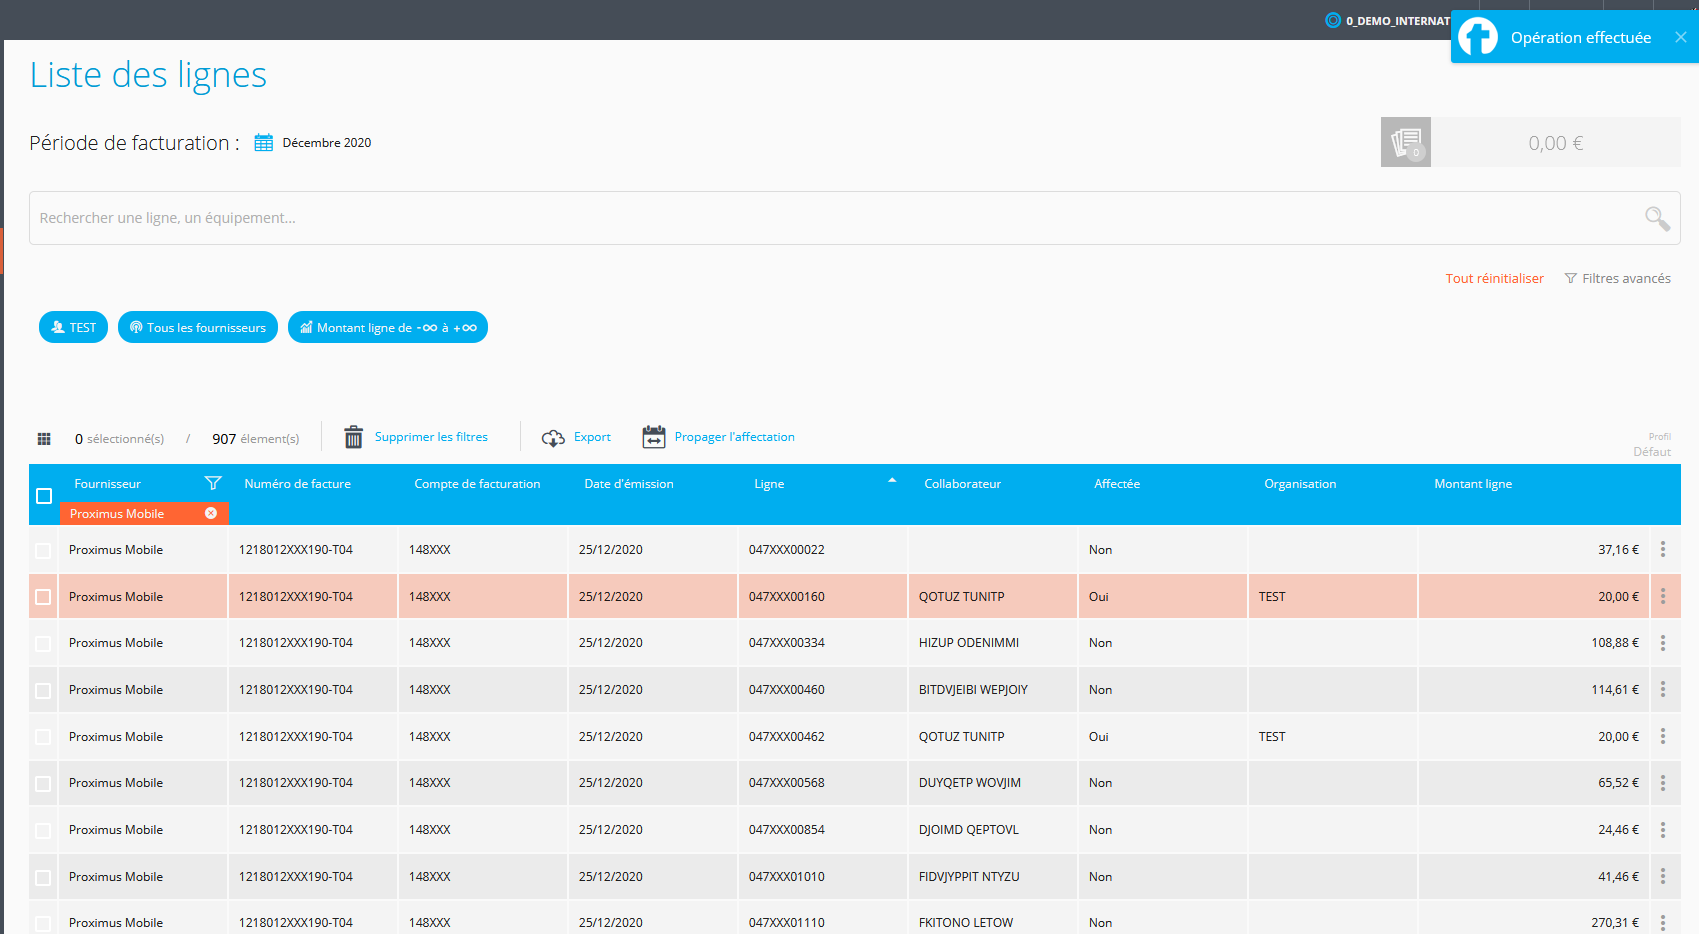Image resolution: width=1699 pixels, height=934 pixels.
Task: Open row menu for line 047XXX00334
Action: point(1663,643)
